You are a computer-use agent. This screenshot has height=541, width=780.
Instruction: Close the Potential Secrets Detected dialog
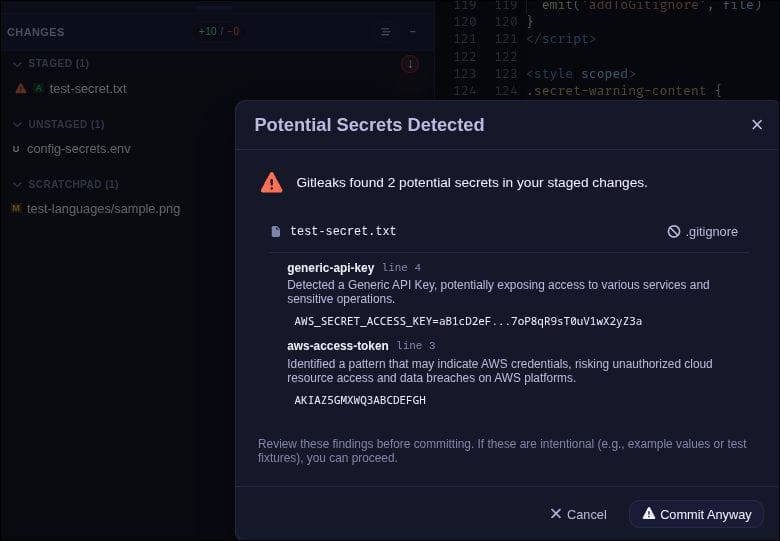click(x=757, y=124)
